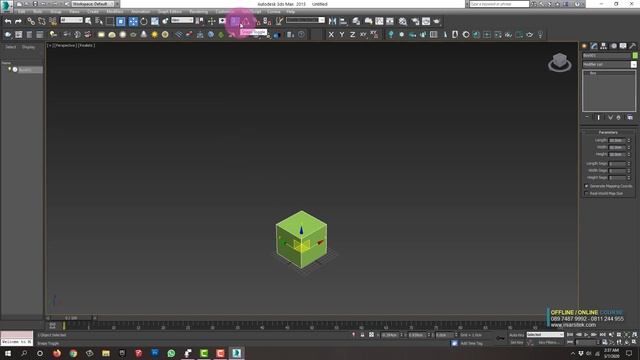Click Configure Modifier Sets icon
Viewport: 640px width, 360px height.
pos(630,118)
